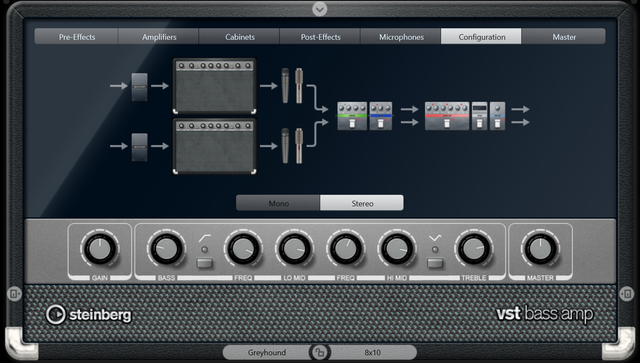640x363 pixels.
Task: Click the mid FREQ knob between LO MID and HI MID
Action: (x=345, y=249)
